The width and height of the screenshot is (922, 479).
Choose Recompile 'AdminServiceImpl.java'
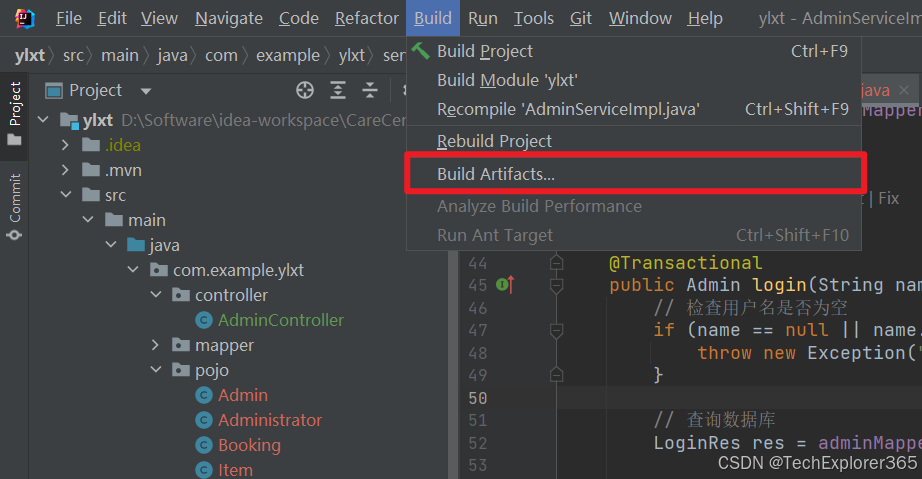click(634, 109)
